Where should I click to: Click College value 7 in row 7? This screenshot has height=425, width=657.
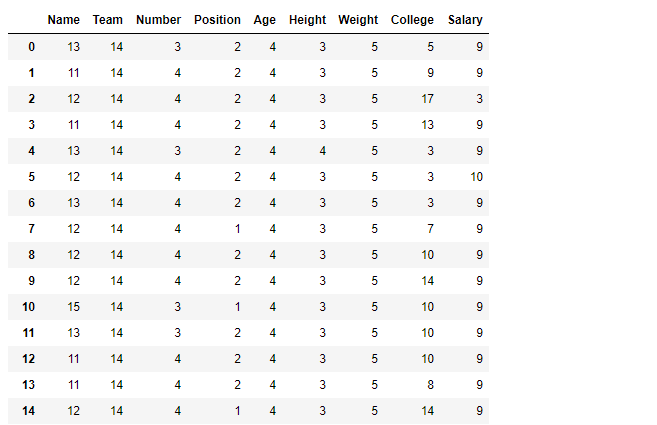pos(430,228)
